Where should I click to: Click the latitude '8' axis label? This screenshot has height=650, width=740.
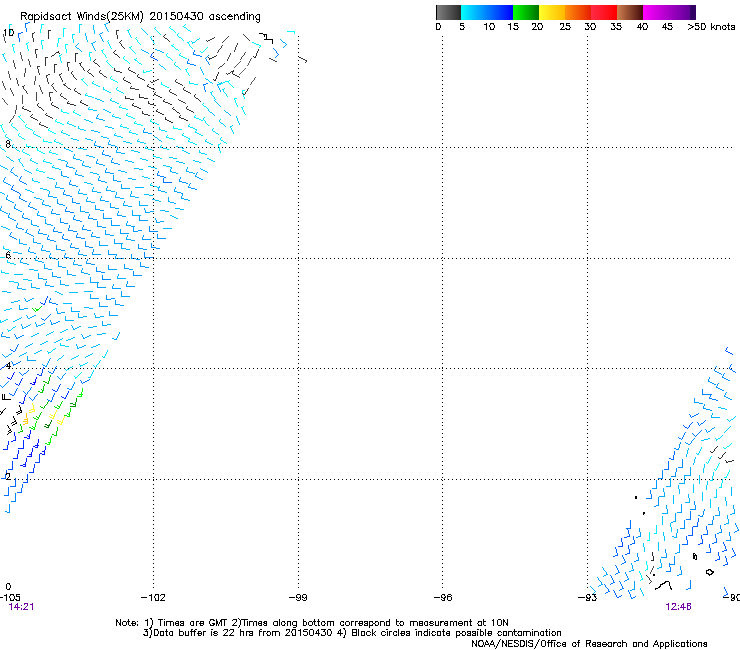tap(8, 144)
